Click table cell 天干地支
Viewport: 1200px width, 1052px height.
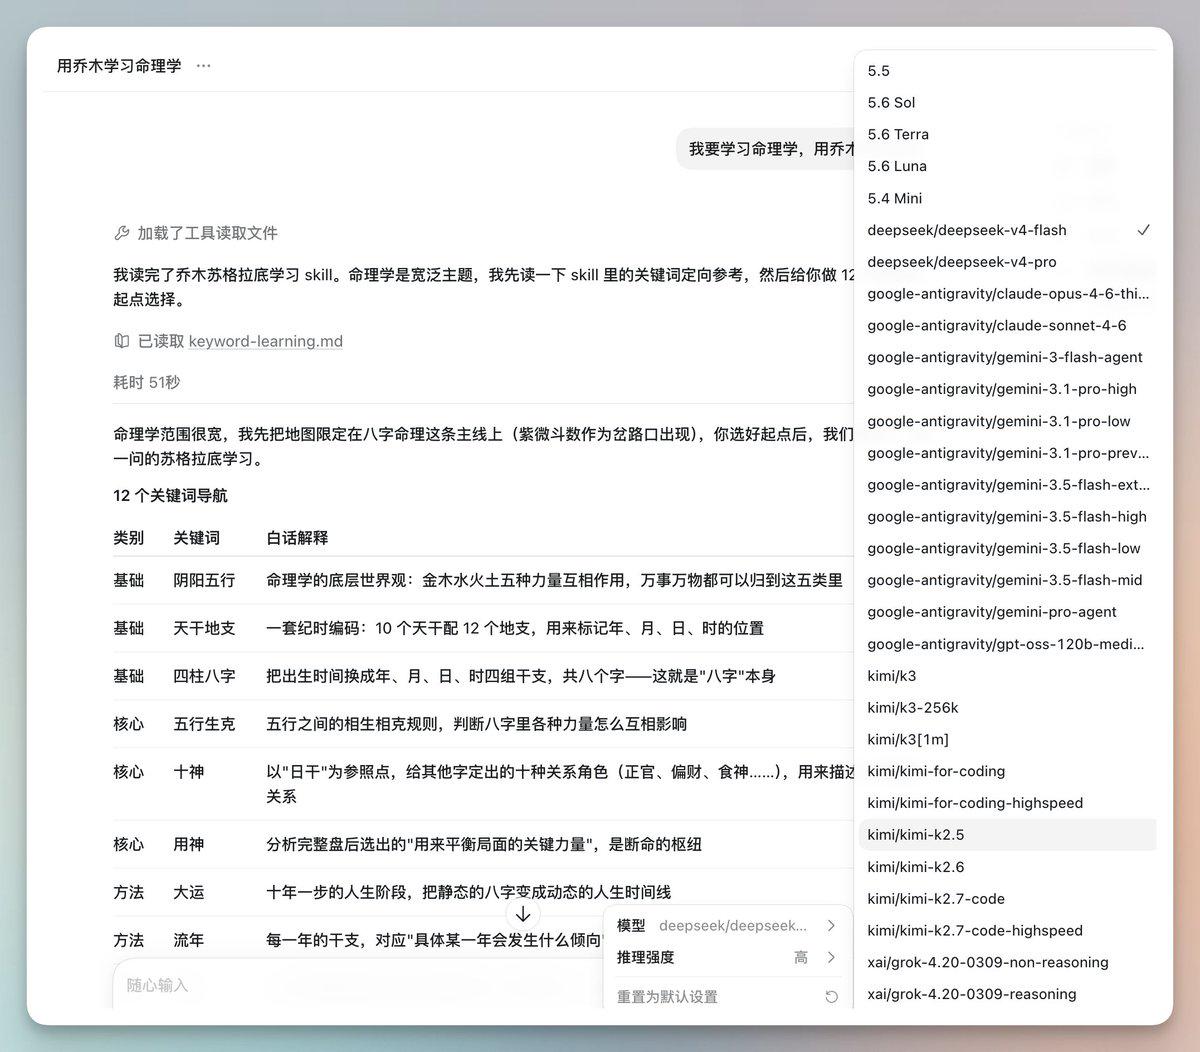(204, 628)
